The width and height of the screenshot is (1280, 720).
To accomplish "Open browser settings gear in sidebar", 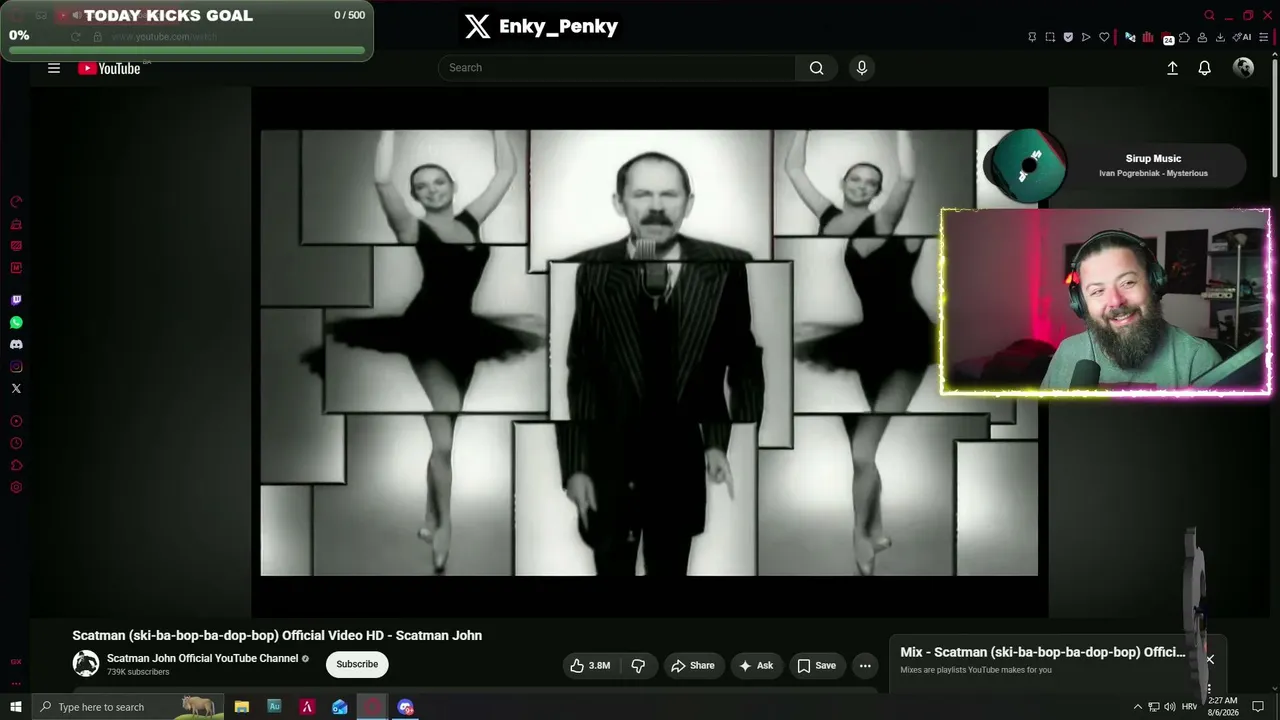I will [x=16, y=487].
